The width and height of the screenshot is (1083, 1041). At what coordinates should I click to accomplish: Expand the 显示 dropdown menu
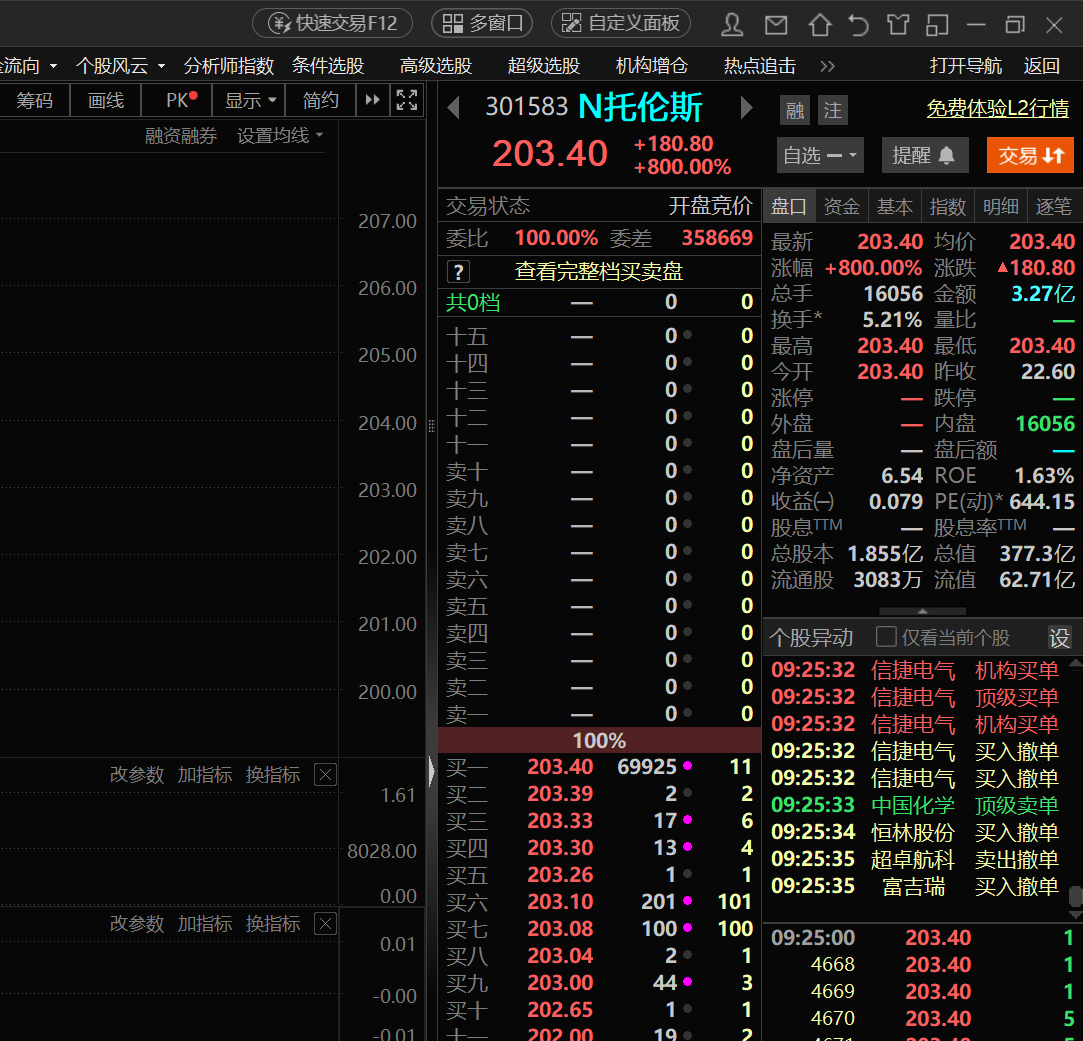point(249,100)
